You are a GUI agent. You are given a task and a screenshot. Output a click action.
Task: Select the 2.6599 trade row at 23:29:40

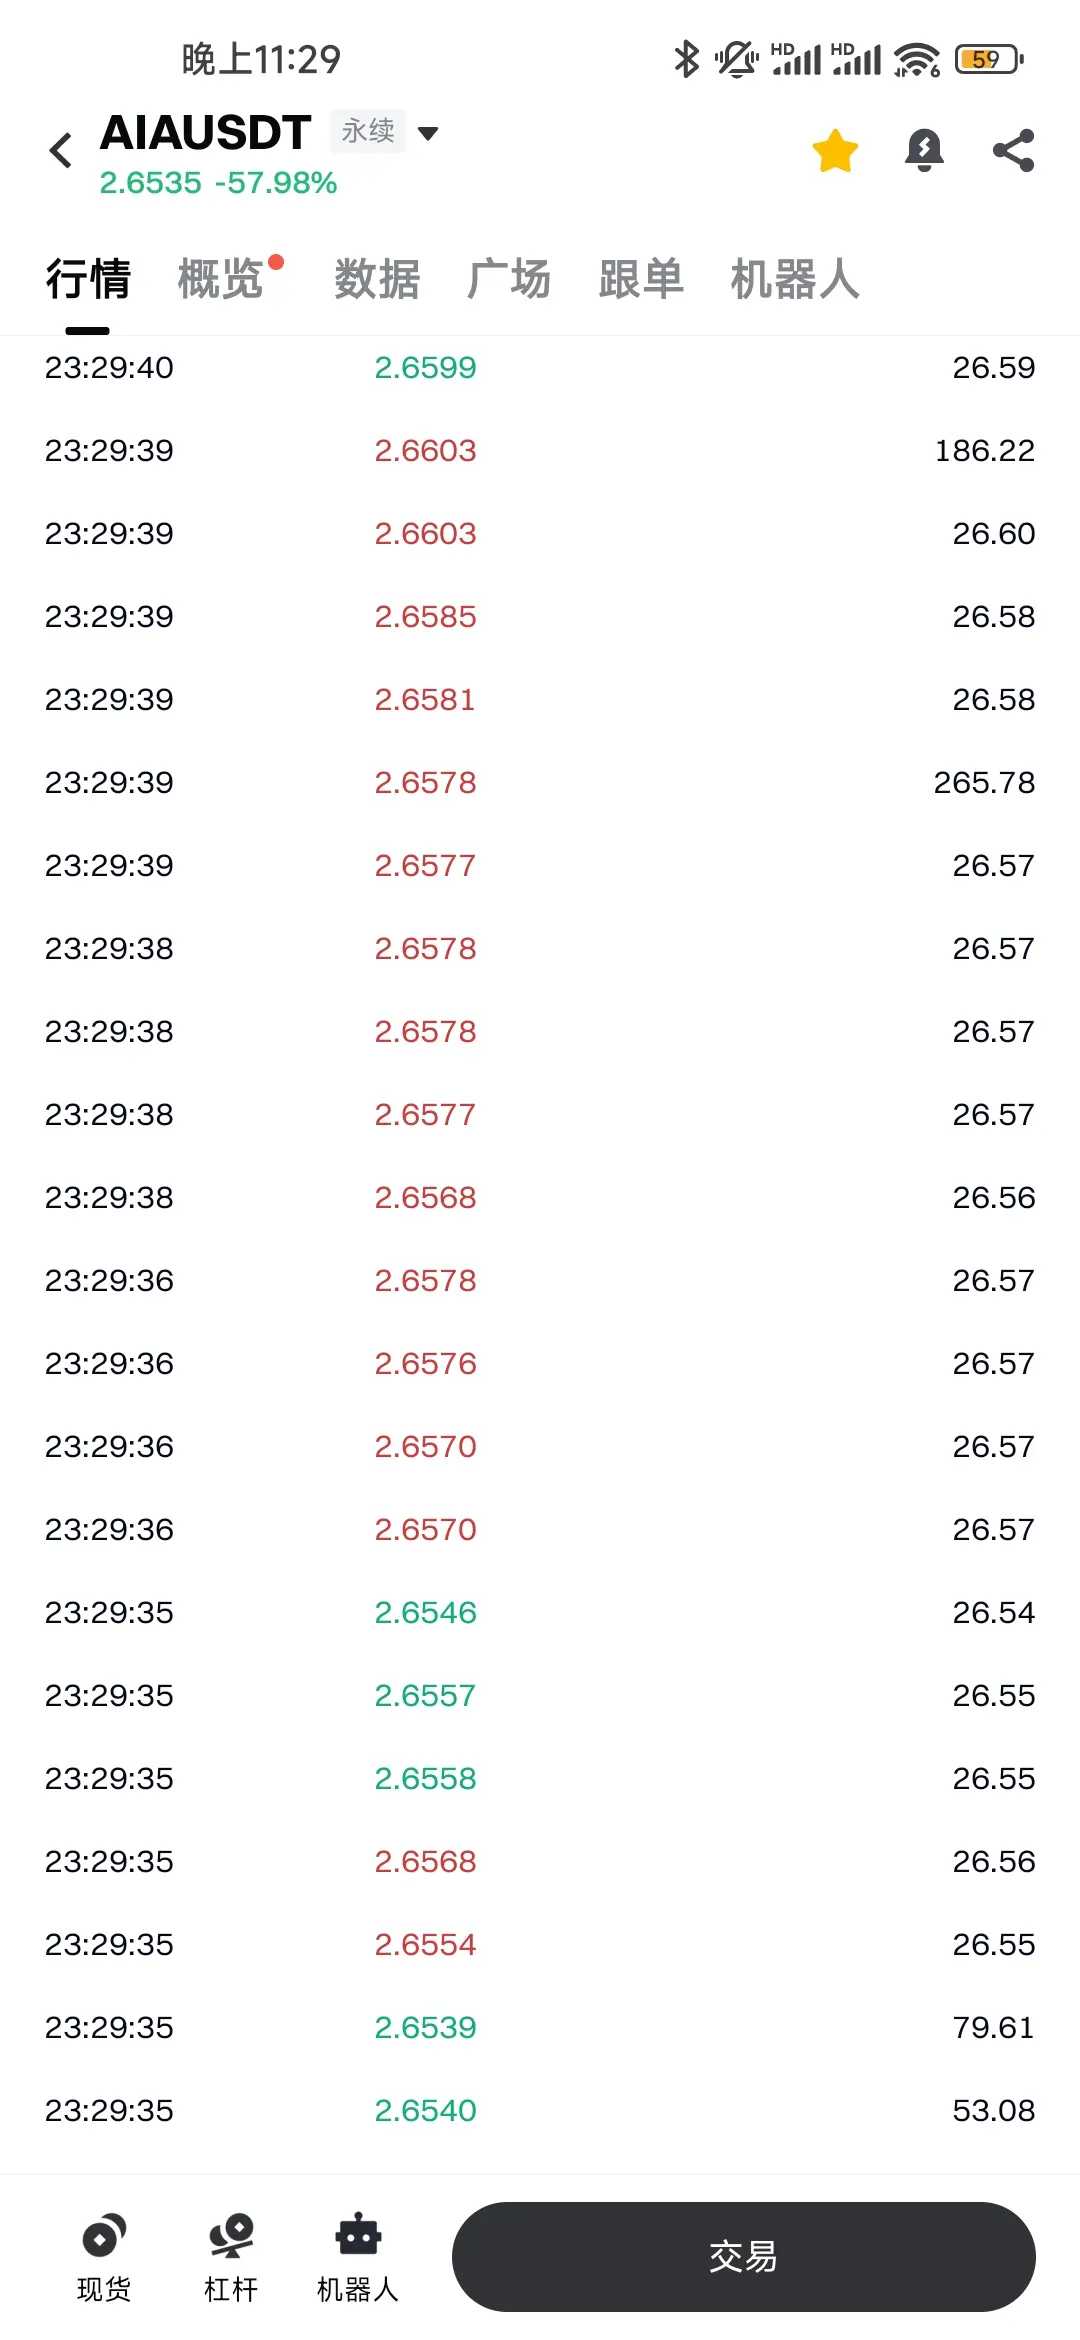tap(540, 368)
